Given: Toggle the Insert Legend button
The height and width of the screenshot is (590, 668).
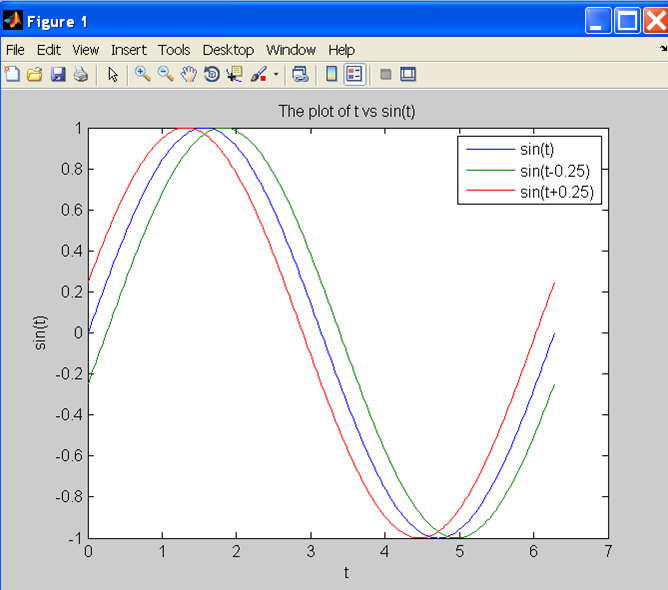Looking at the screenshot, I should point(354,74).
